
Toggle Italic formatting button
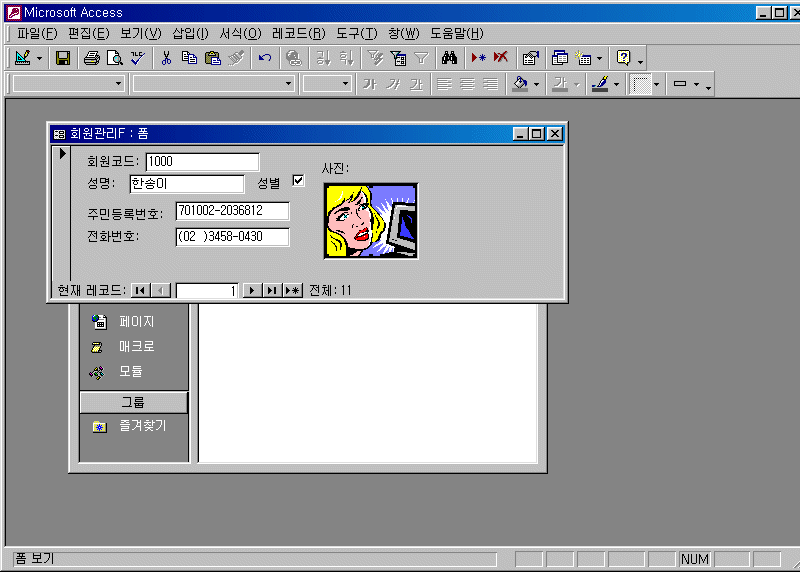point(393,84)
